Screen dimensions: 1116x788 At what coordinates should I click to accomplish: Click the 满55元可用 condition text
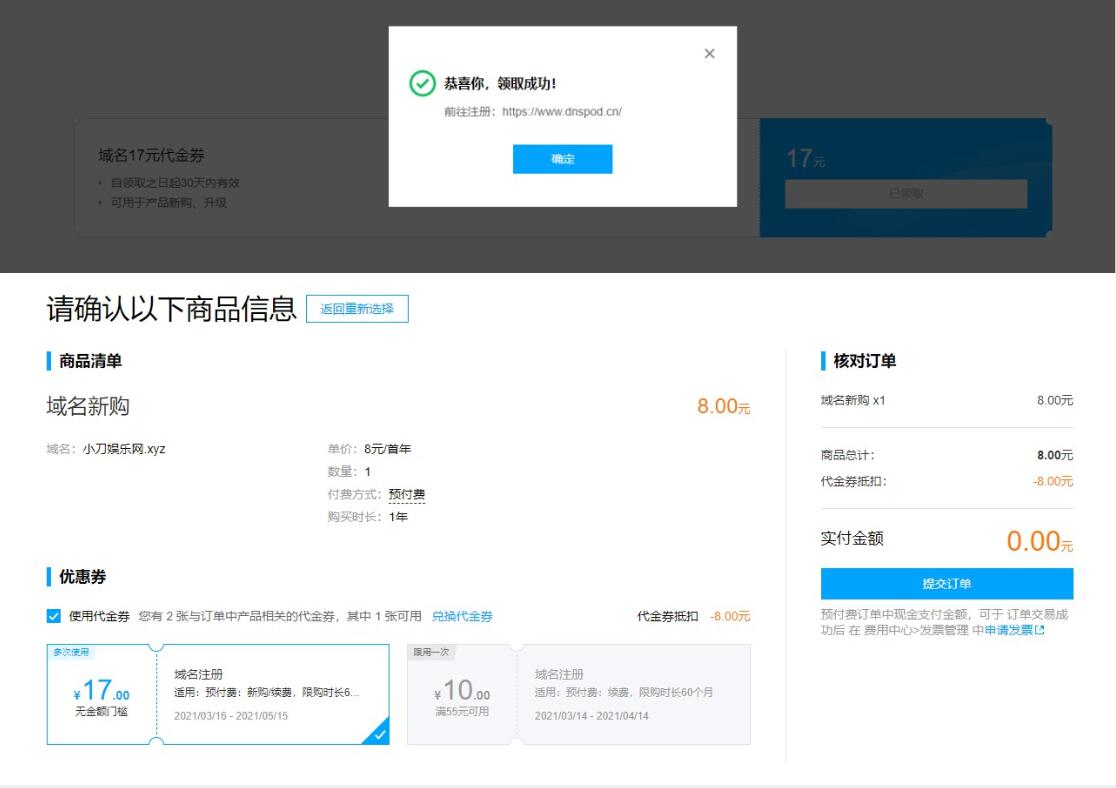tap(462, 711)
